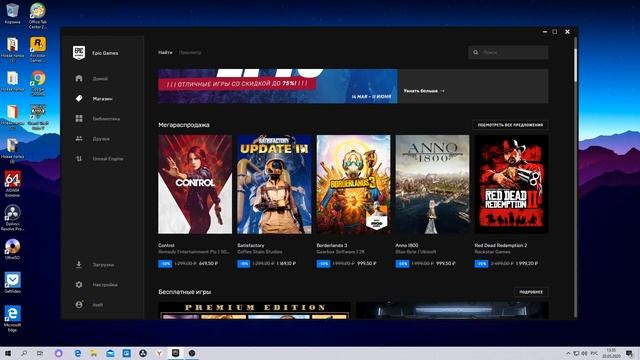Screen dimensions: 640x360
Task: Click Посмотреть все предложения button
Action: (510, 125)
